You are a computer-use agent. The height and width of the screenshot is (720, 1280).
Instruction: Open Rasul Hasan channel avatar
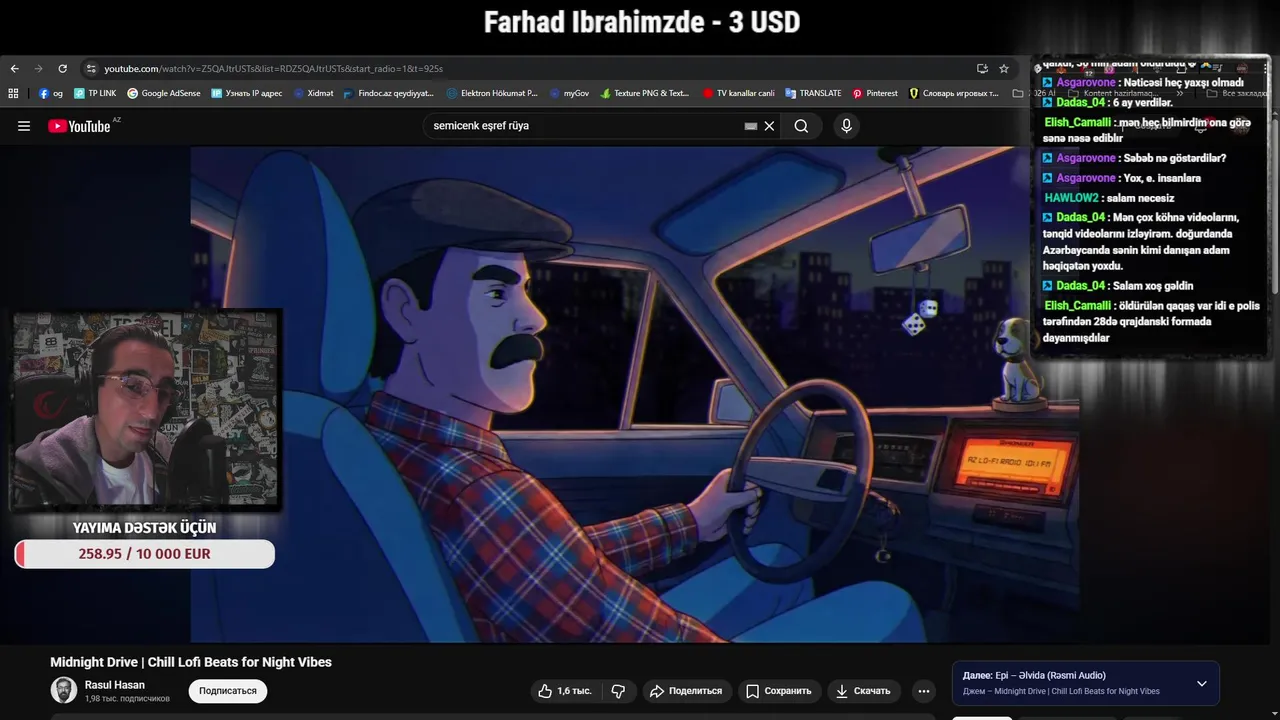64,690
